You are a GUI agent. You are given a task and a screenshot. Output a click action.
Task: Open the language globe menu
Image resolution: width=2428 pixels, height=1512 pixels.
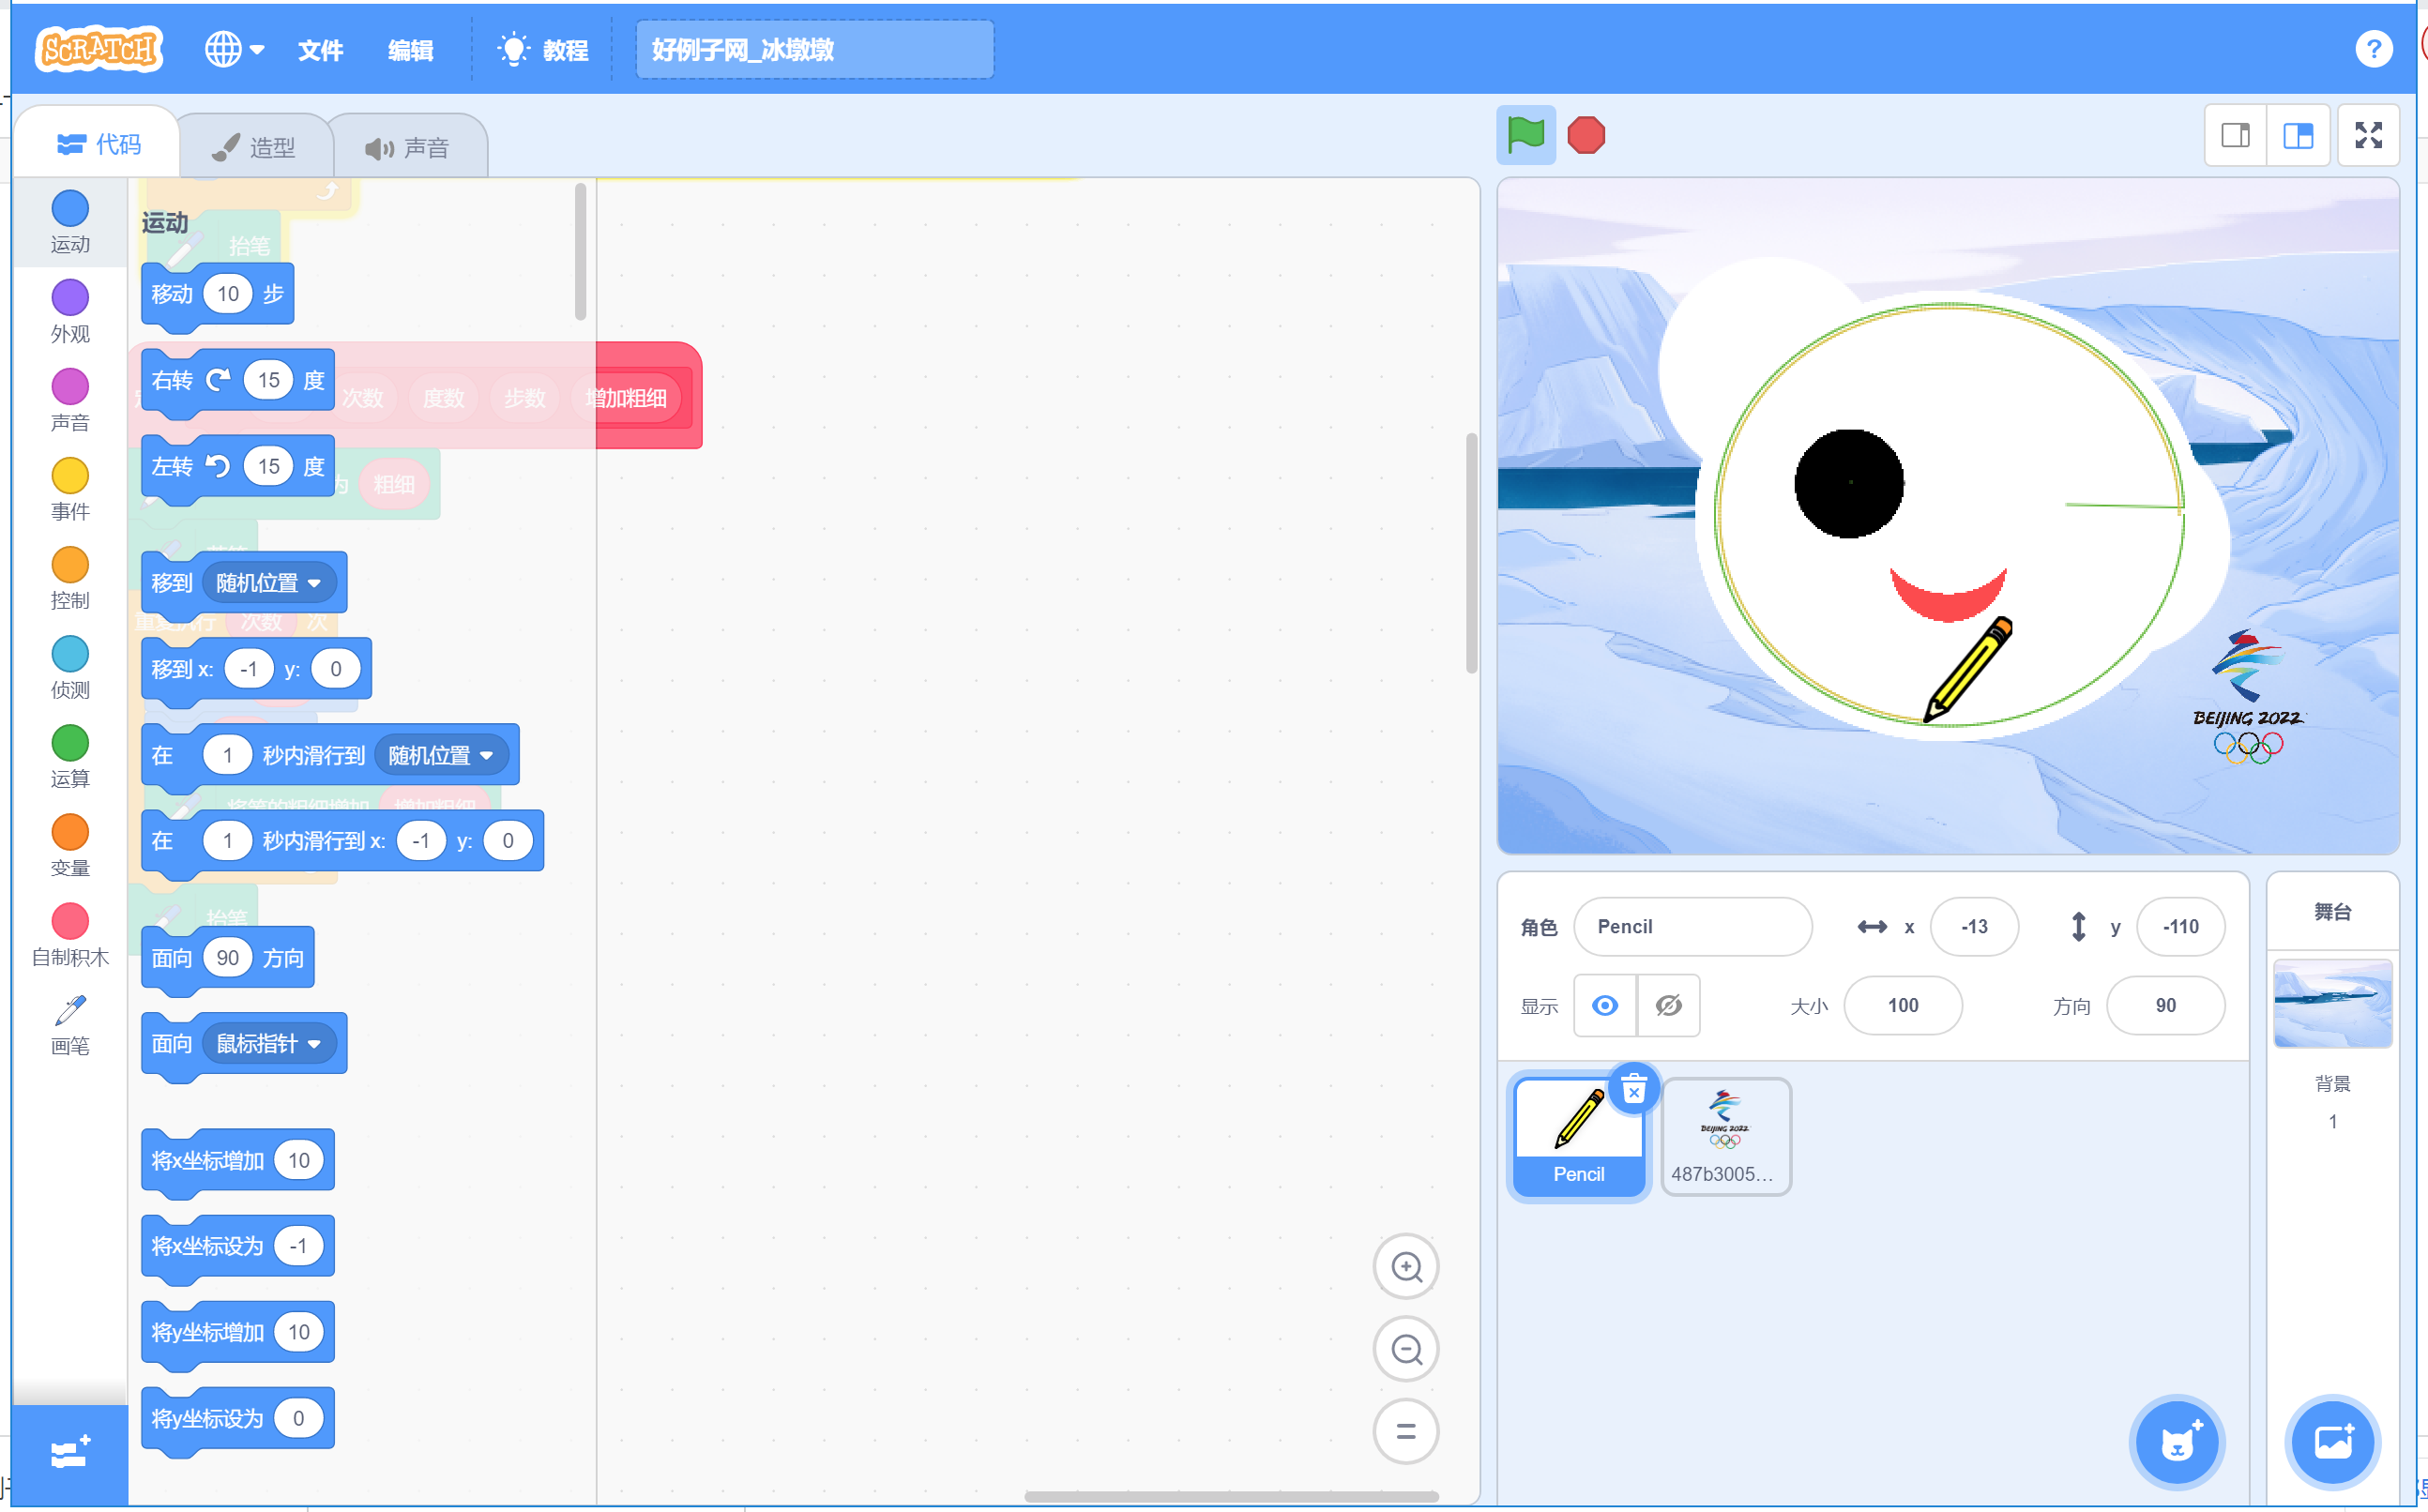(x=234, y=48)
